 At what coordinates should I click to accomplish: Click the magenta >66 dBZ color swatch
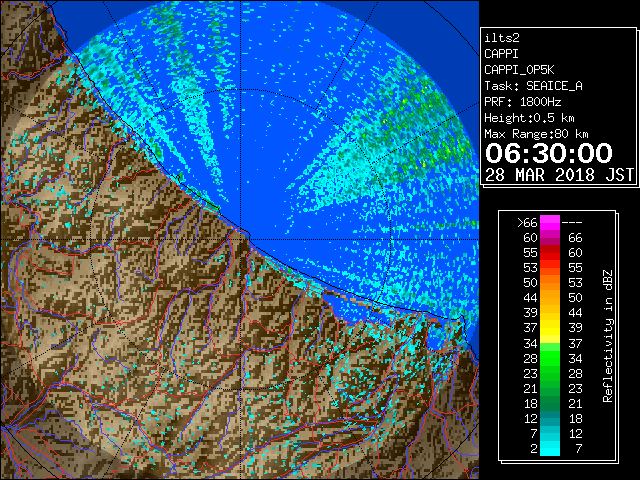pyautogui.click(x=550, y=223)
